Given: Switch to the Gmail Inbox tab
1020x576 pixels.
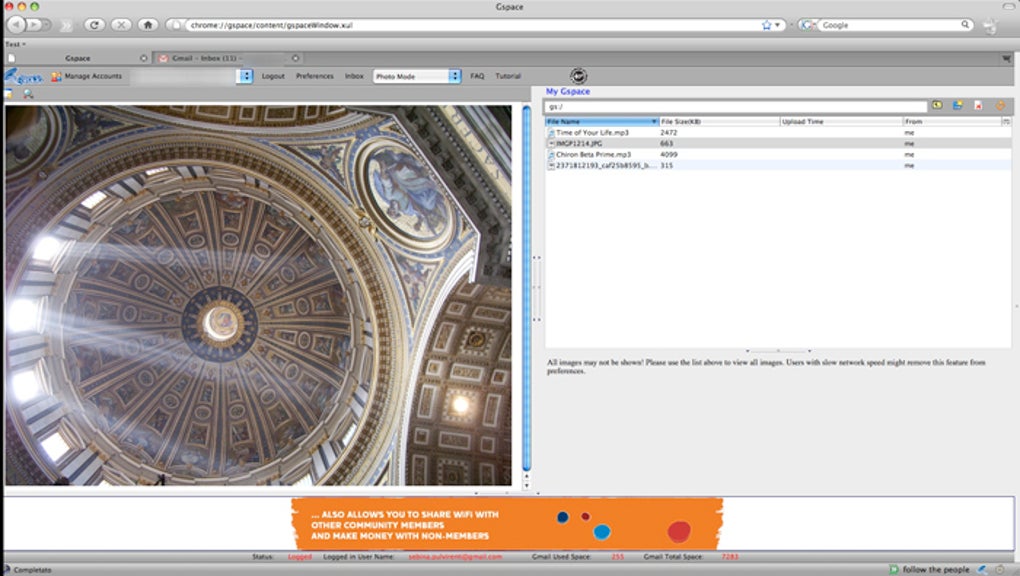Looking at the screenshot, I should click(x=228, y=58).
